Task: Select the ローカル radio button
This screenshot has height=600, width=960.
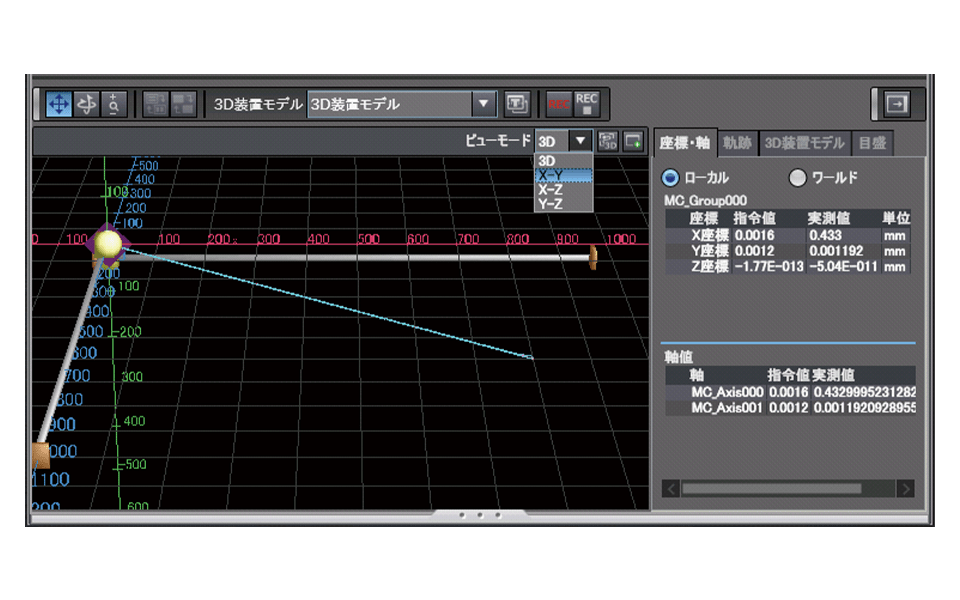Action: 670,178
